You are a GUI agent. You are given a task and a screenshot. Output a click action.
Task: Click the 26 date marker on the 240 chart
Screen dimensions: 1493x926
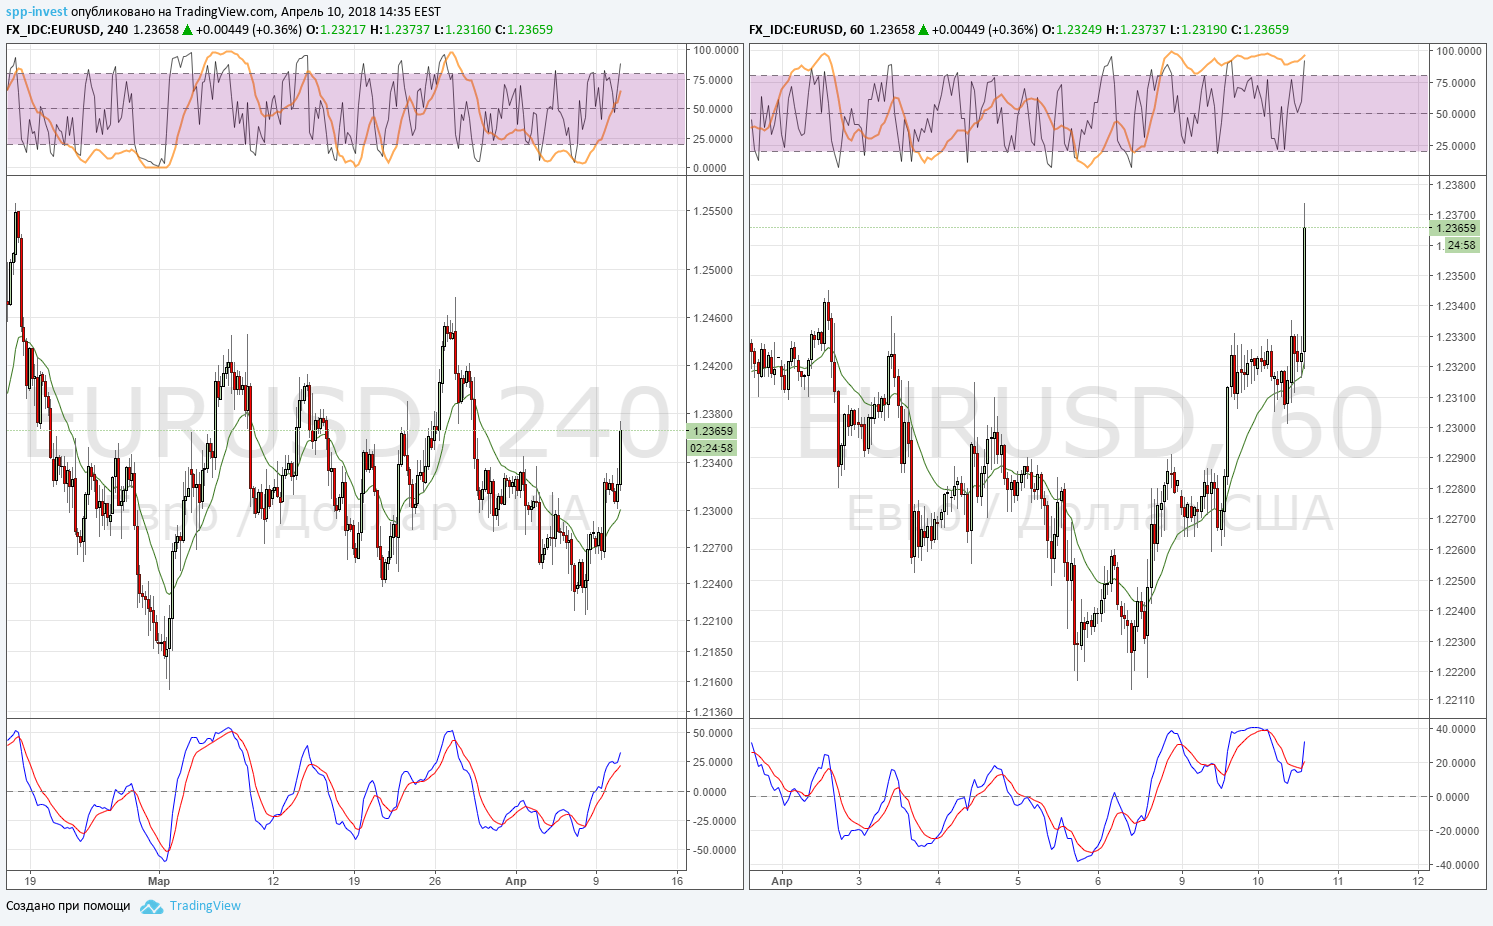(435, 881)
